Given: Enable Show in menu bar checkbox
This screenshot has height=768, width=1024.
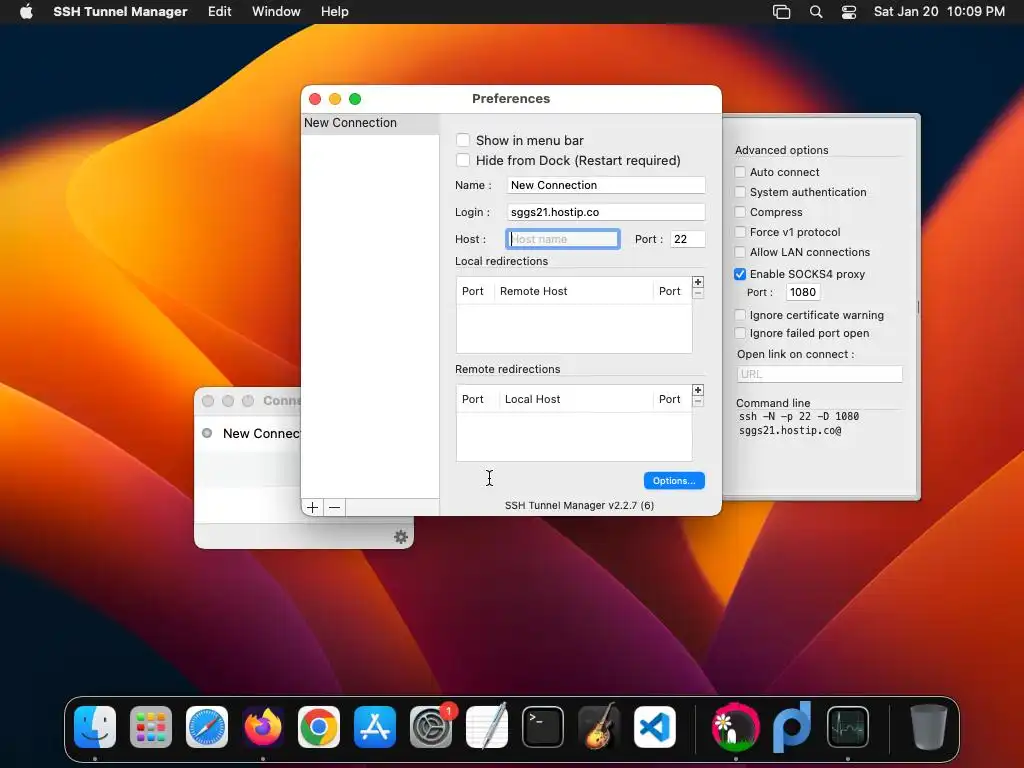Looking at the screenshot, I should coord(462,140).
